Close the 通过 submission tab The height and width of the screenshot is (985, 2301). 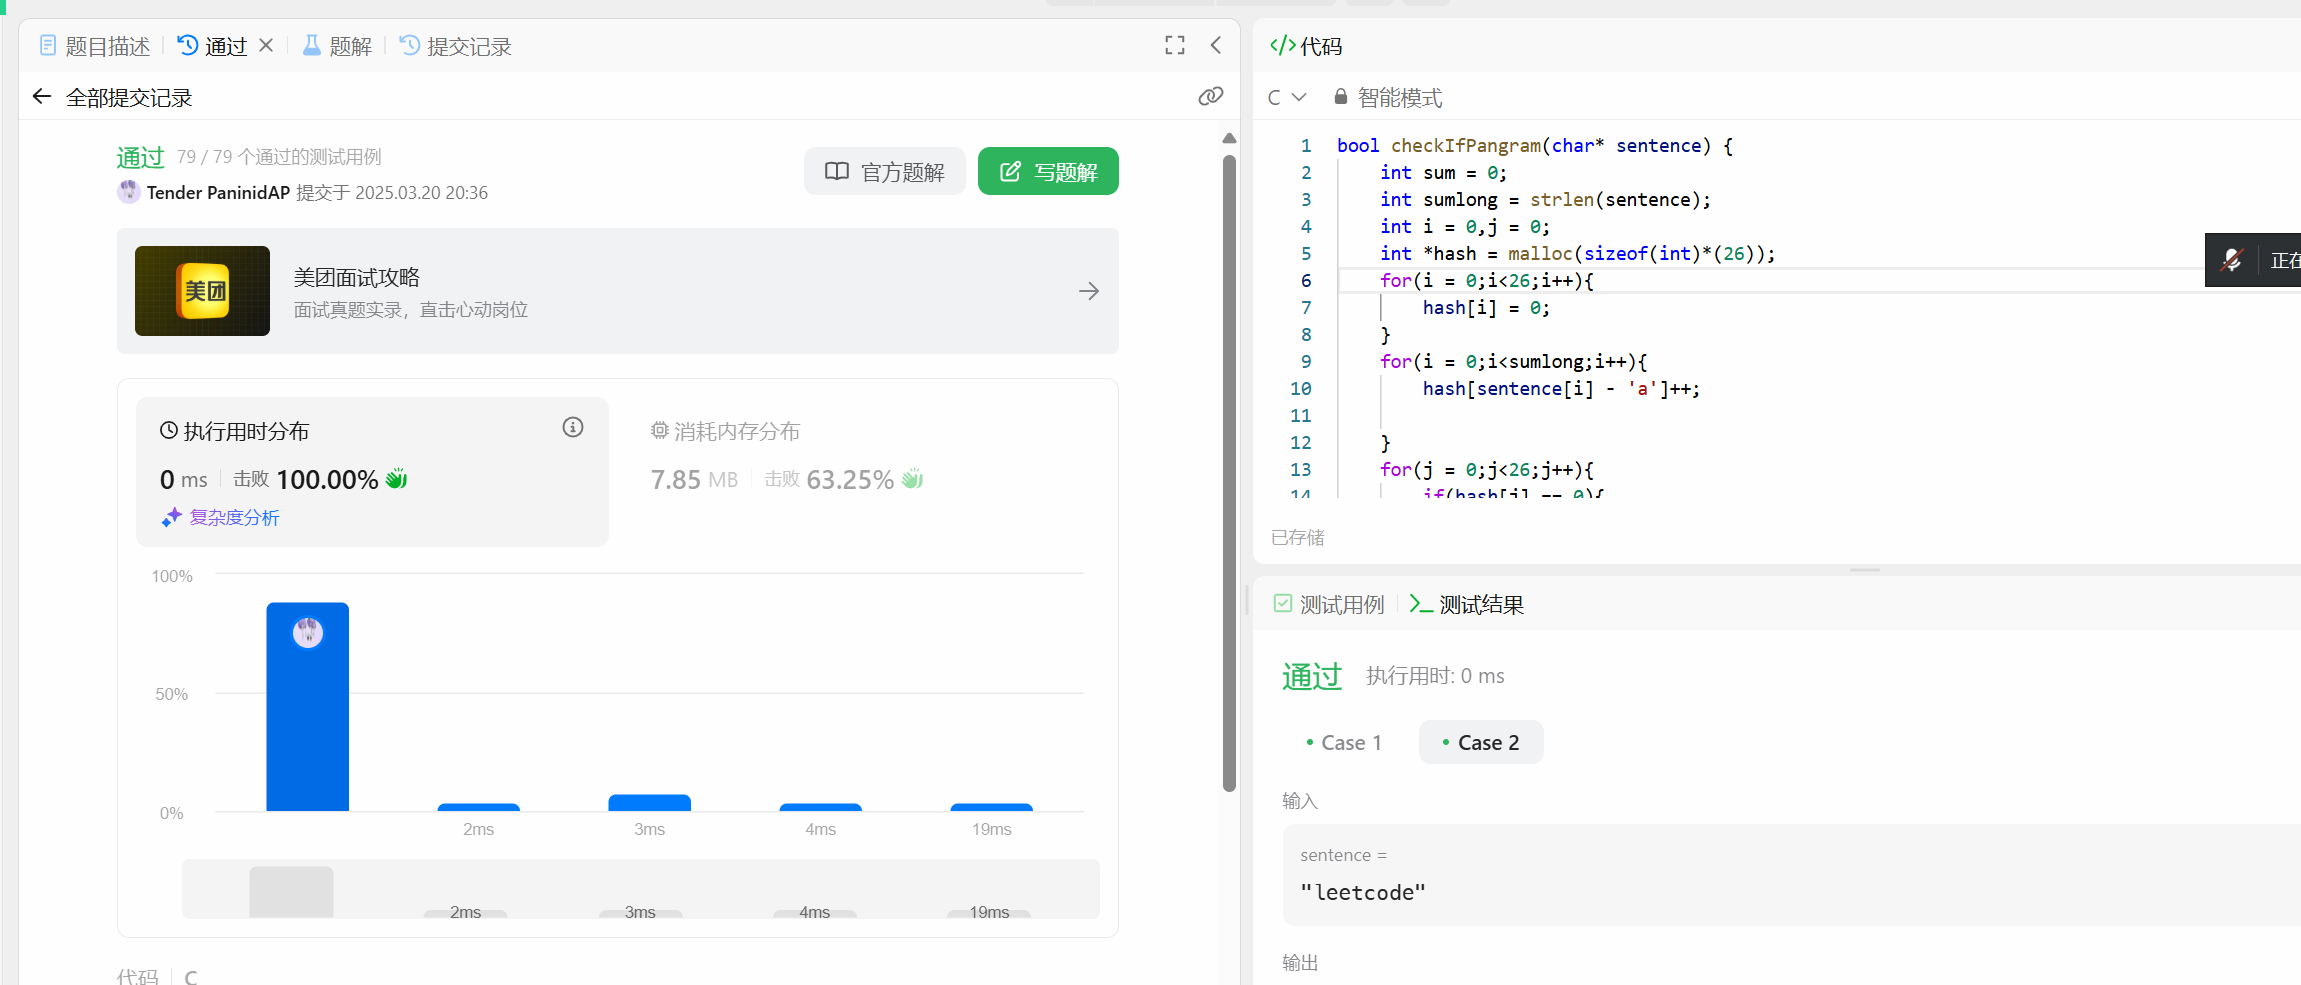point(266,45)
